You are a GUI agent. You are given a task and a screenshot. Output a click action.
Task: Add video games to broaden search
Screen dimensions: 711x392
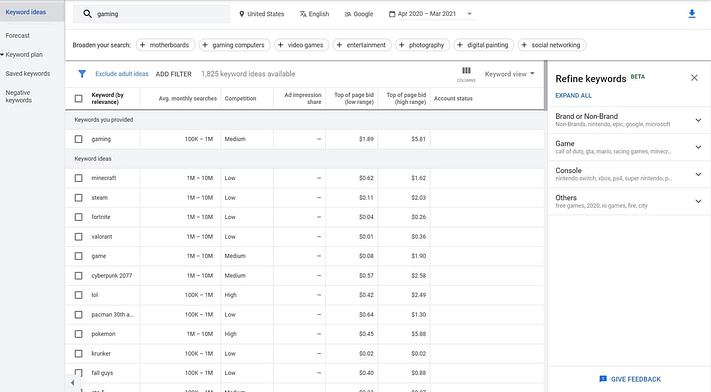[302, 45]
